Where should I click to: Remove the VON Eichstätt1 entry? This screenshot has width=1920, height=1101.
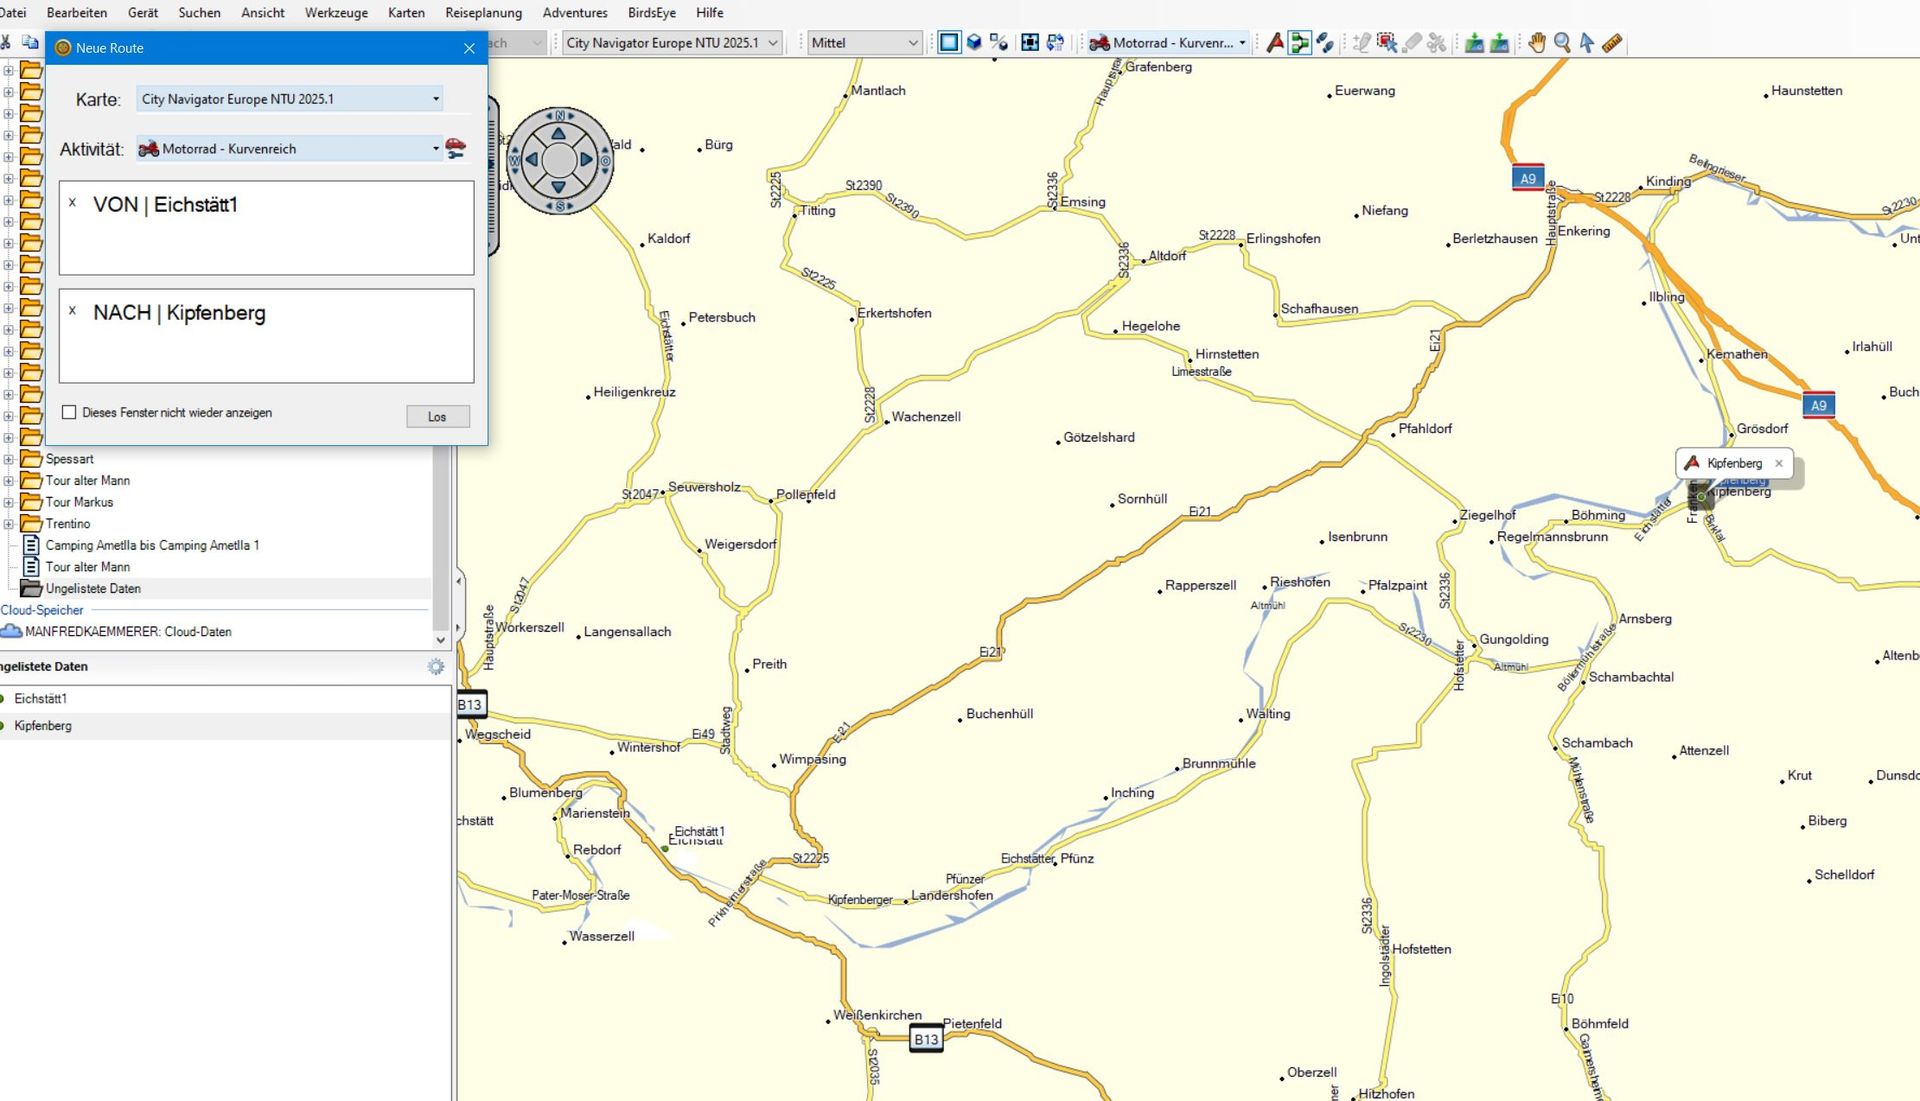[72, 202]
